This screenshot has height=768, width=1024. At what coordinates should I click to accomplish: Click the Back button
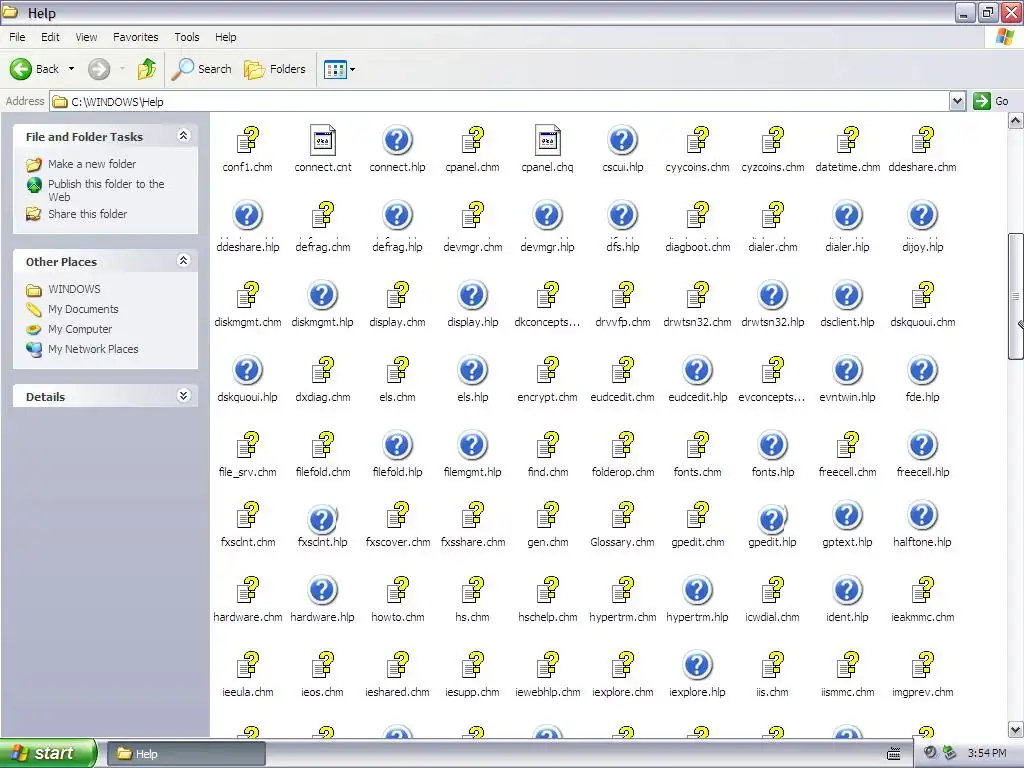click(x=35, y=69)
